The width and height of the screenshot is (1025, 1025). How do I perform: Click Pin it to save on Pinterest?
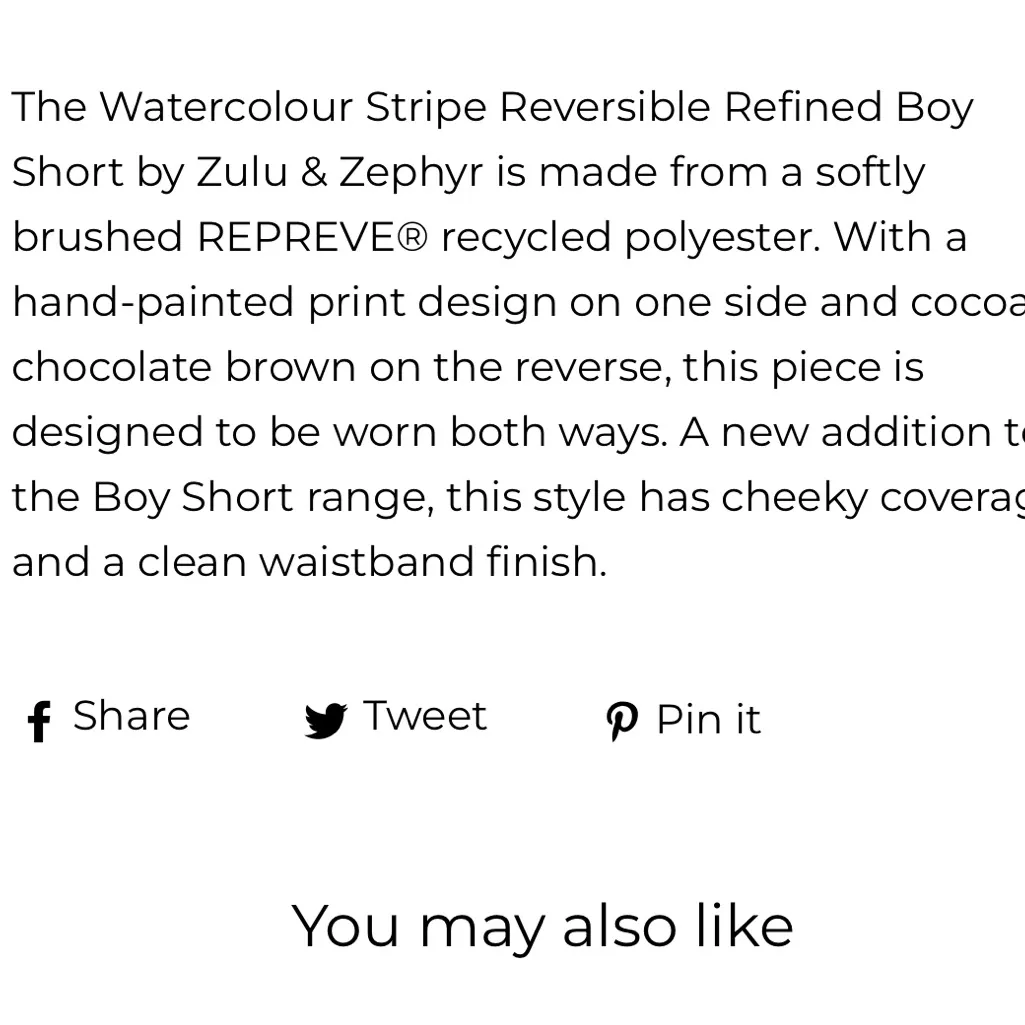(x=707, y=718)
